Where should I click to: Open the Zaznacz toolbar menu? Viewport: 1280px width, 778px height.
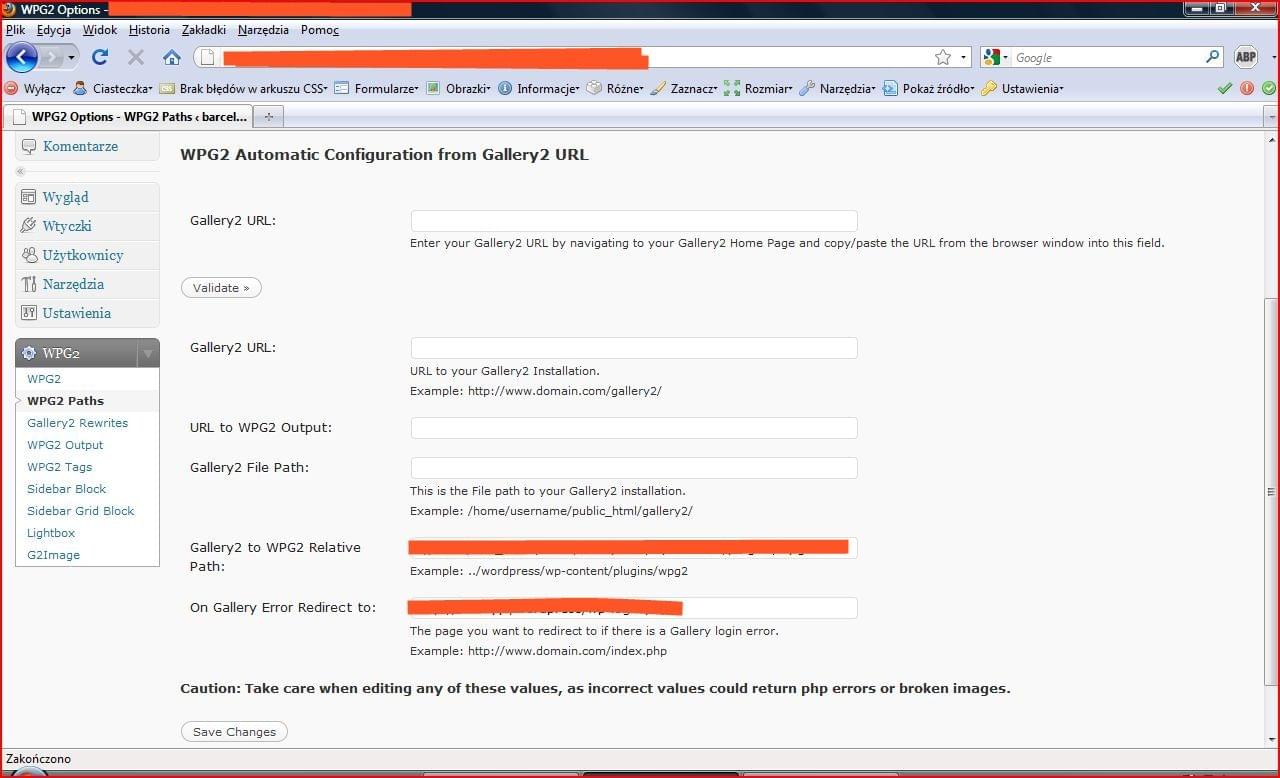(x=684, y=88)
